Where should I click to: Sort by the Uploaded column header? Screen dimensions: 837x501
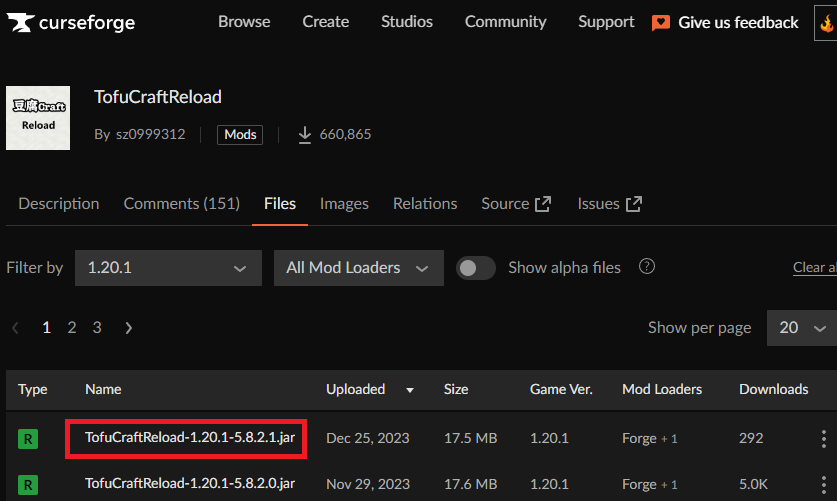[356, 389]
